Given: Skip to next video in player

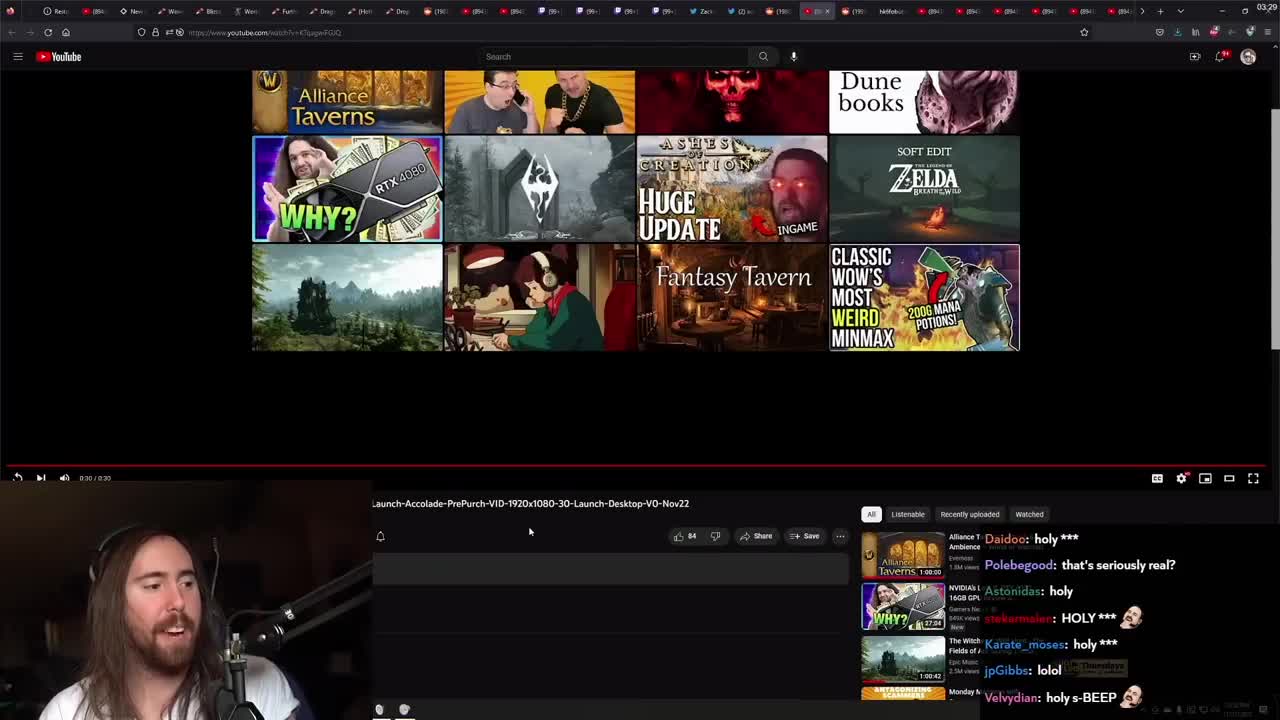Looking at the screenshot, I should tap(41, 478).
